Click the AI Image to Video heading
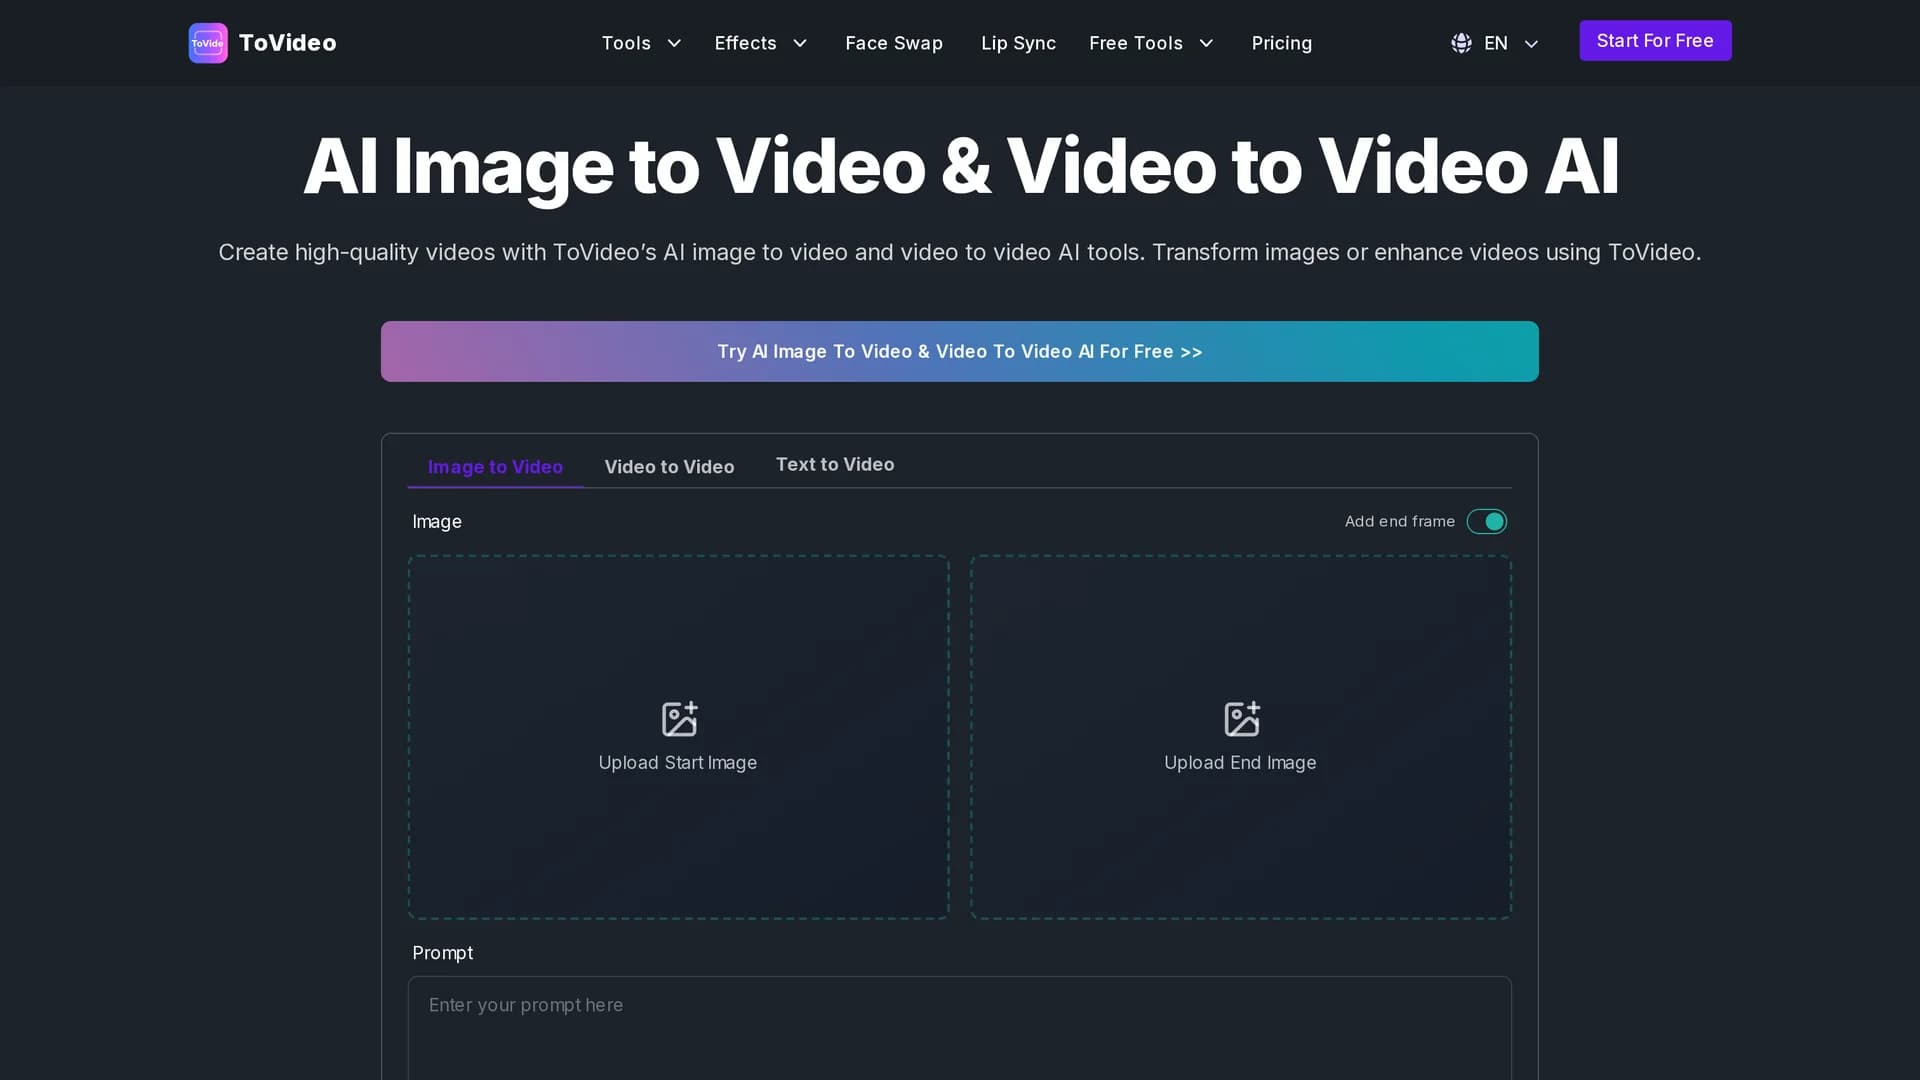 click(960, 166)
